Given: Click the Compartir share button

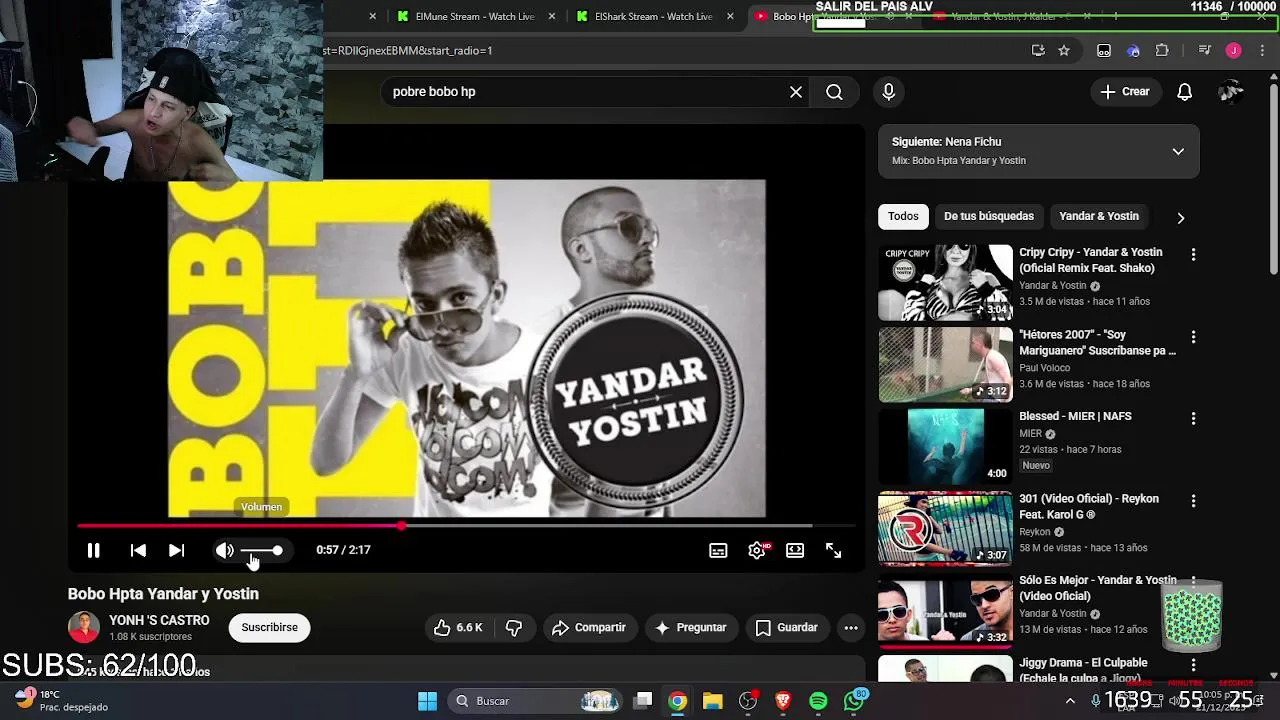Looking at the screenshot, I should click(589, 628).
